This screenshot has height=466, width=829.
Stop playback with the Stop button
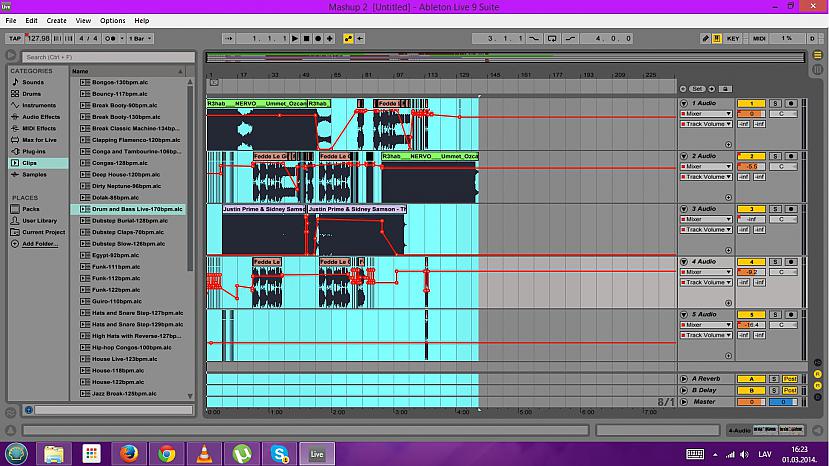coord(307,39)
